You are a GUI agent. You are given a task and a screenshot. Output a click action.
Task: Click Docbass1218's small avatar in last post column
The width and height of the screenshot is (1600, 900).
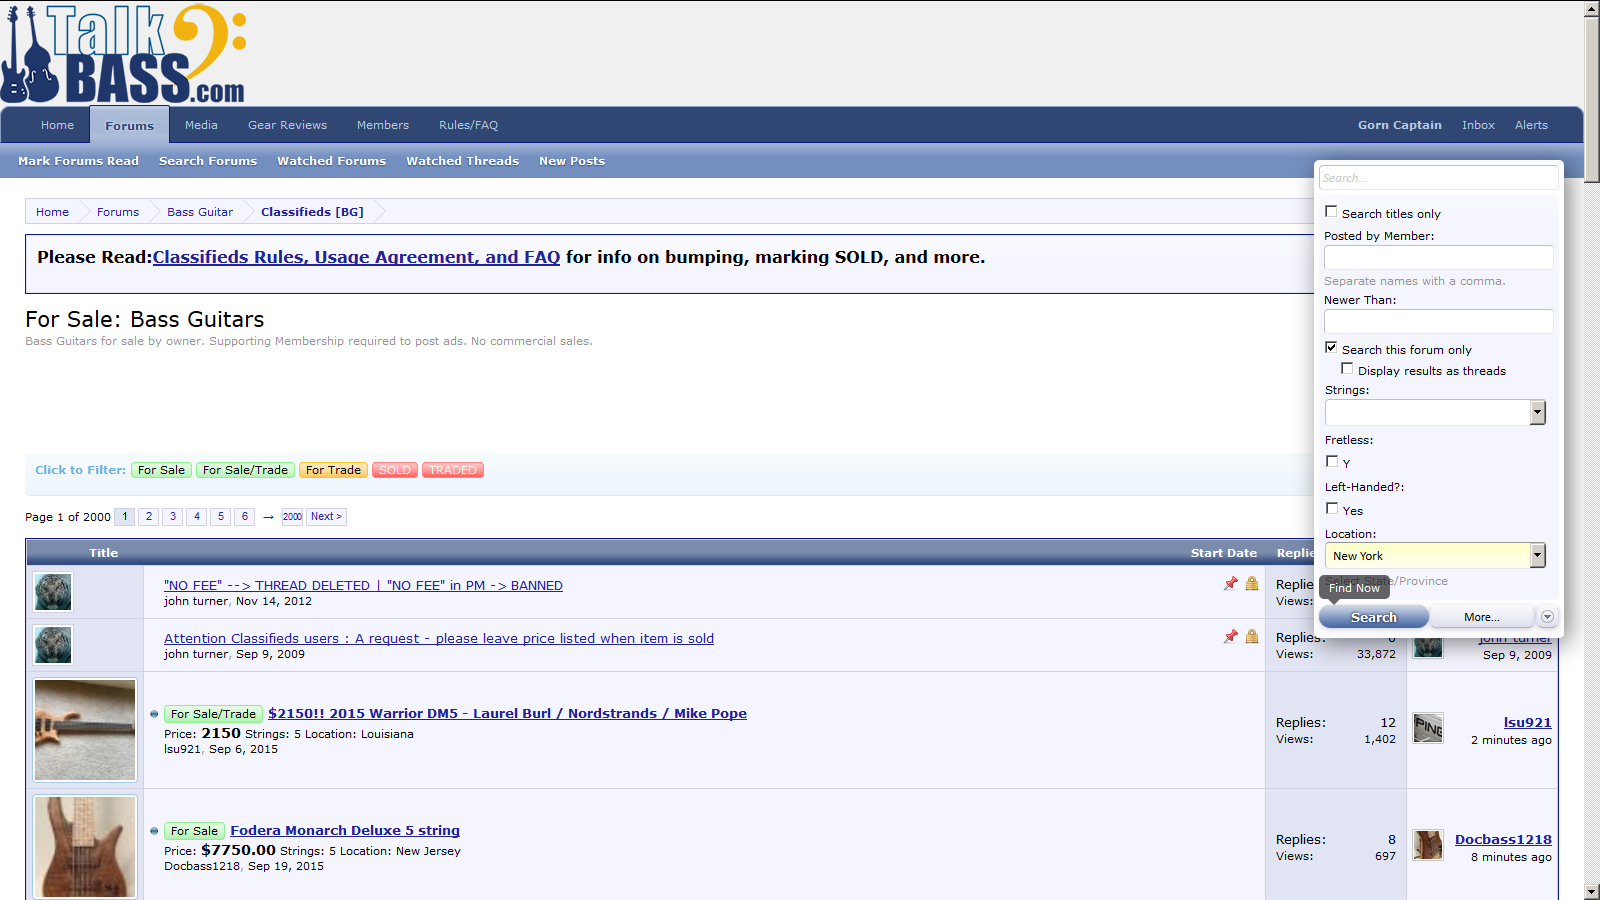tap(1428, 845)
